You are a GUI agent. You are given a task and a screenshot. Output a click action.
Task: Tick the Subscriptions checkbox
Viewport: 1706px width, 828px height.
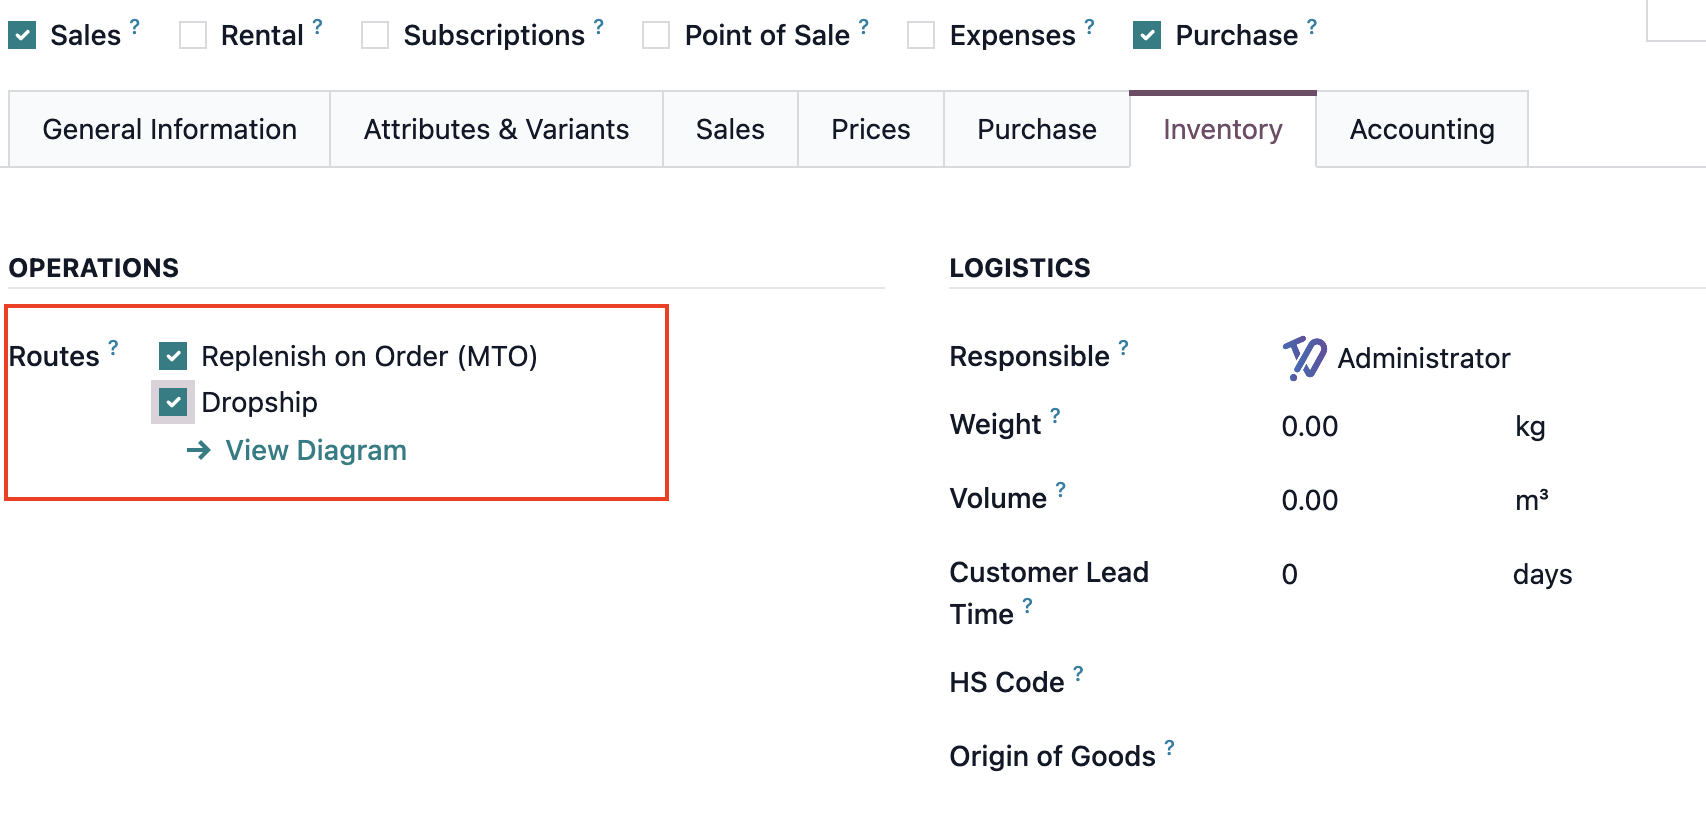click(375, 35)
